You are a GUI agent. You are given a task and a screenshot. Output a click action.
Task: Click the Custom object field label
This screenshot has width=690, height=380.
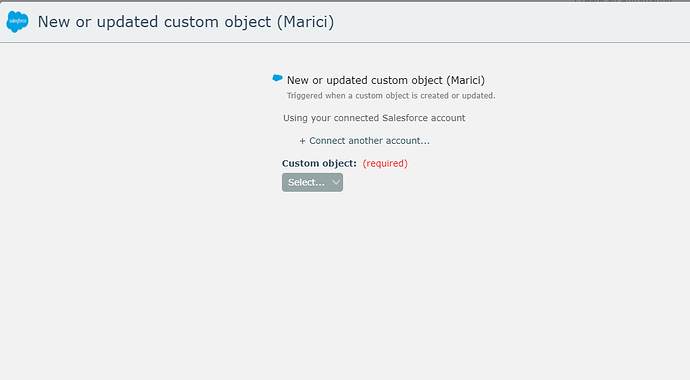[319, 163]
